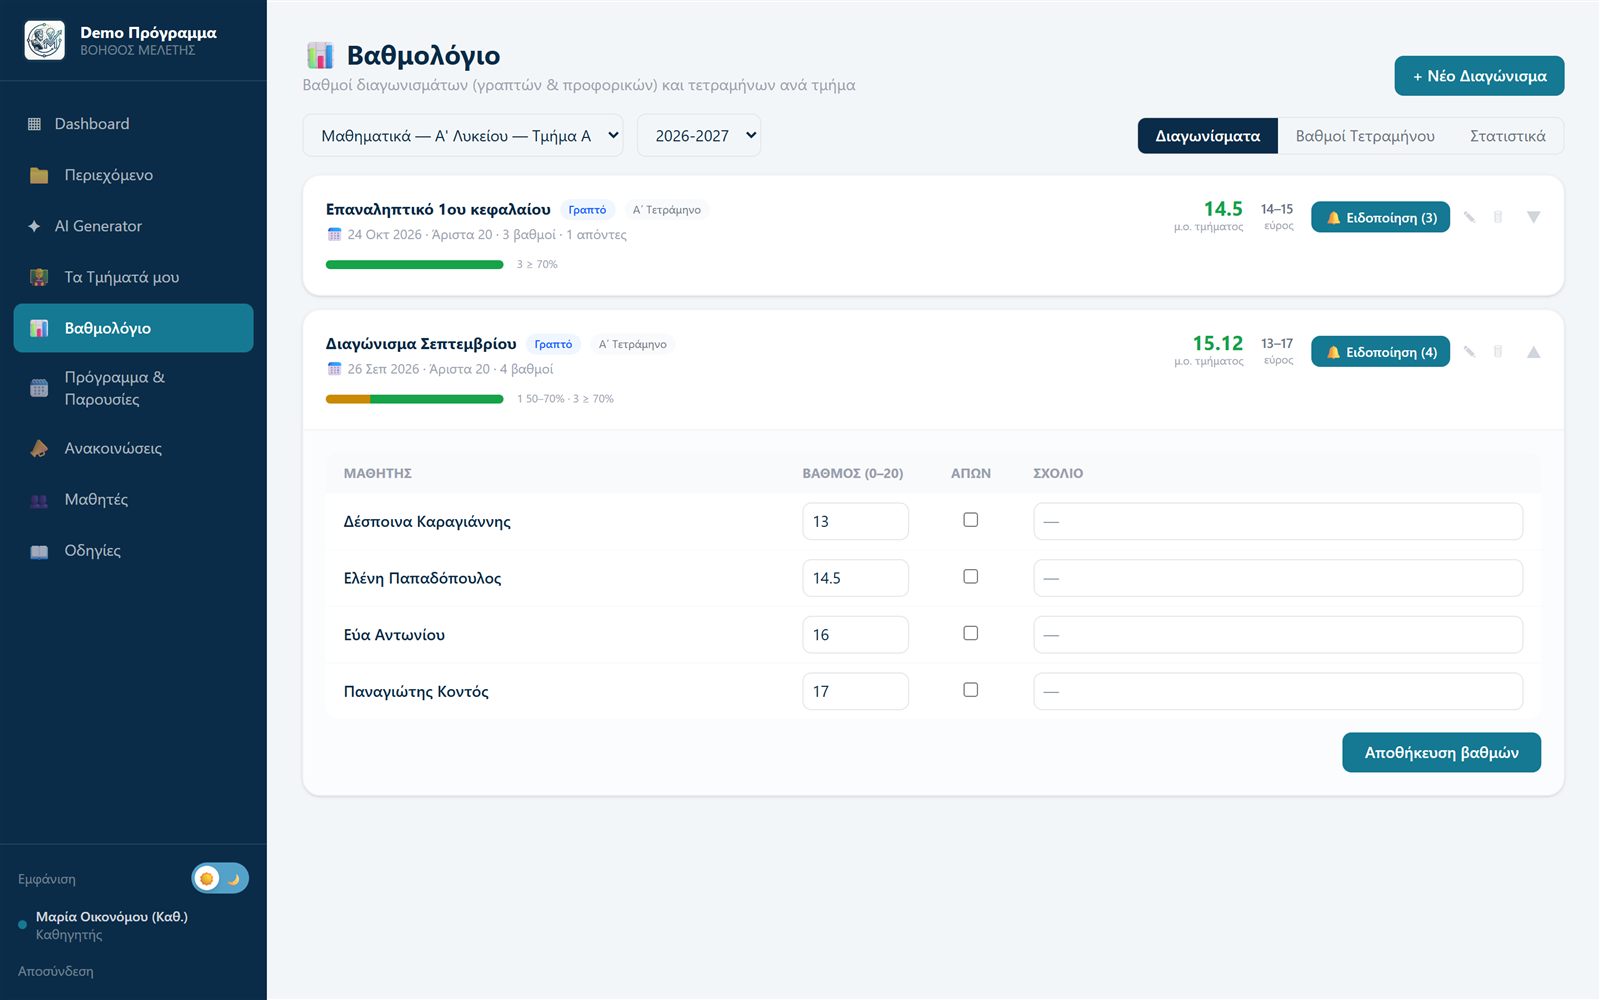This screenshot has height=1000, width=1600.
Task: Click comment field for Παναγιώτης Κοντός
Action: (1278, 691)
